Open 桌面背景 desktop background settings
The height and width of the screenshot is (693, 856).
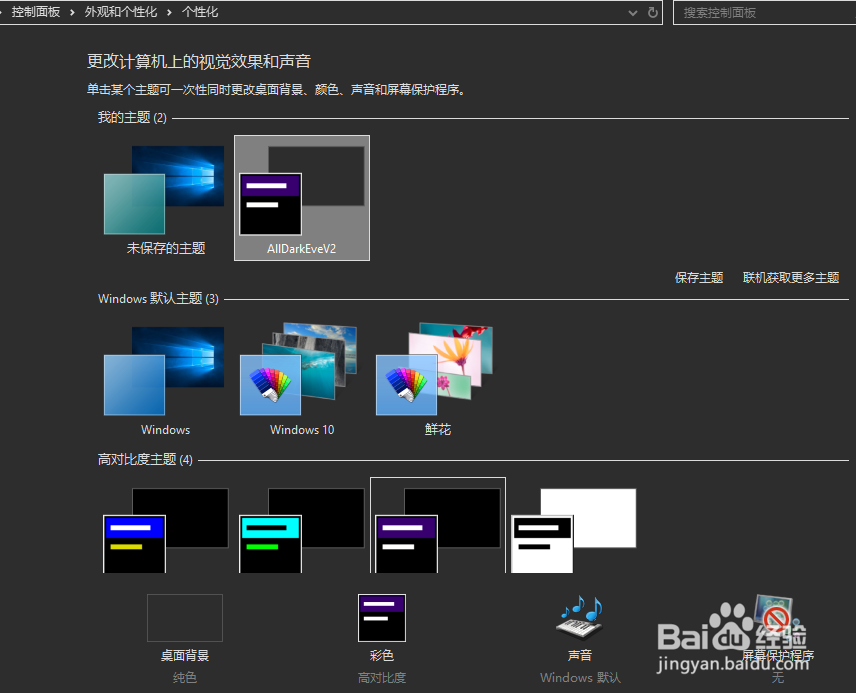[x=185, y=618]
